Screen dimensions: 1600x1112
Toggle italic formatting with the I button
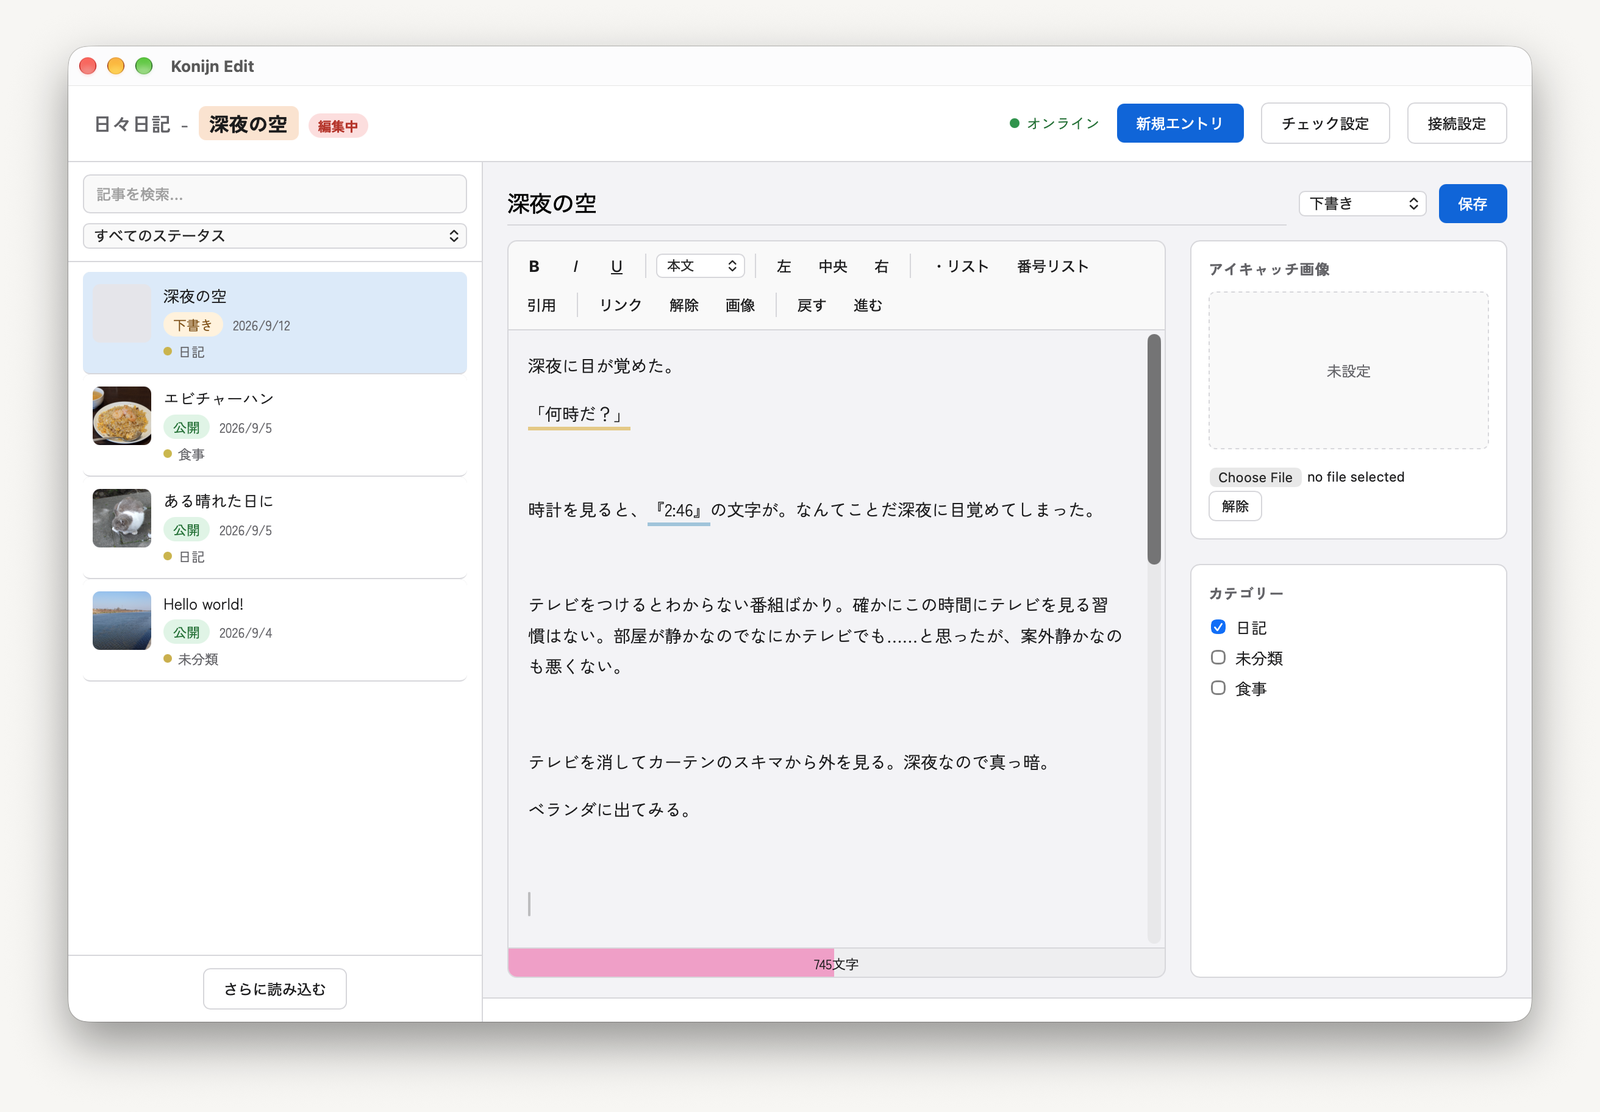tap(575, 266)
